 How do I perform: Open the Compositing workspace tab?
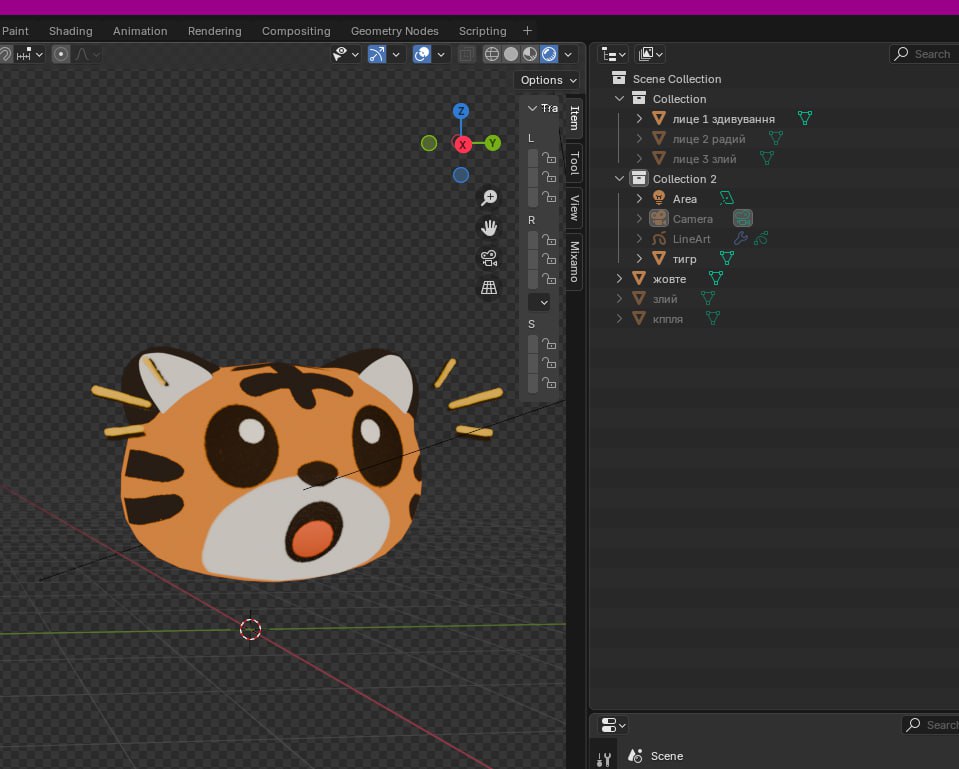tap(296, 31)
